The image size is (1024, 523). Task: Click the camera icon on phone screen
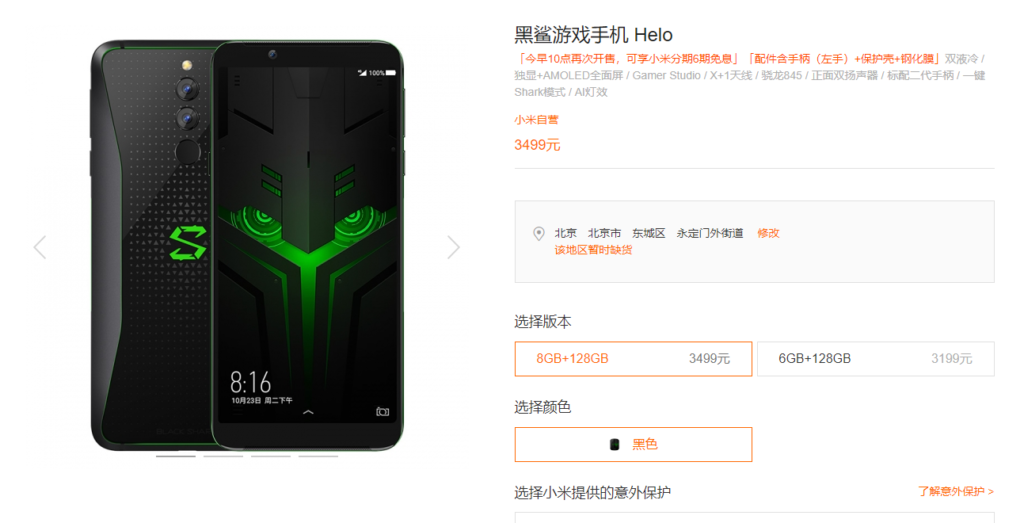(x=383, y=411)
